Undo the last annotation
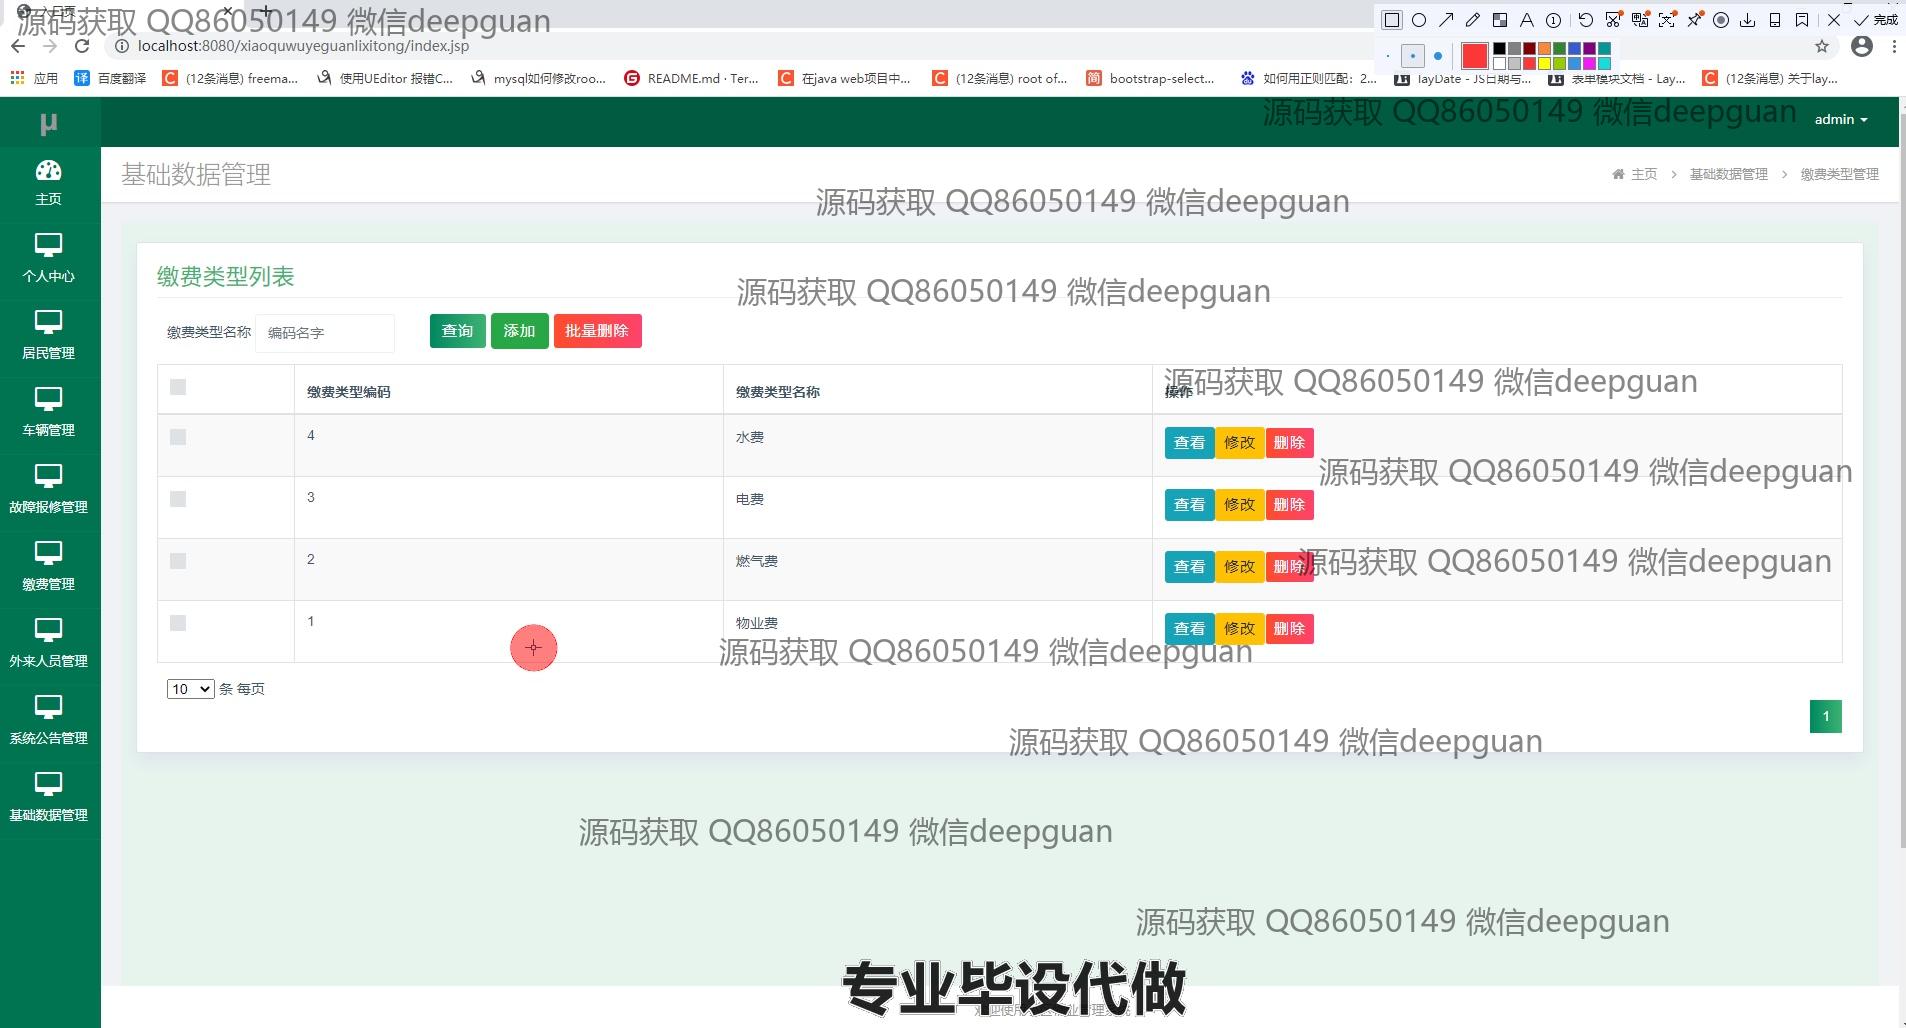Image resolution: width=1906 pixels, height=1028 pixels. pyautogui.click(x=1586, y=20)
